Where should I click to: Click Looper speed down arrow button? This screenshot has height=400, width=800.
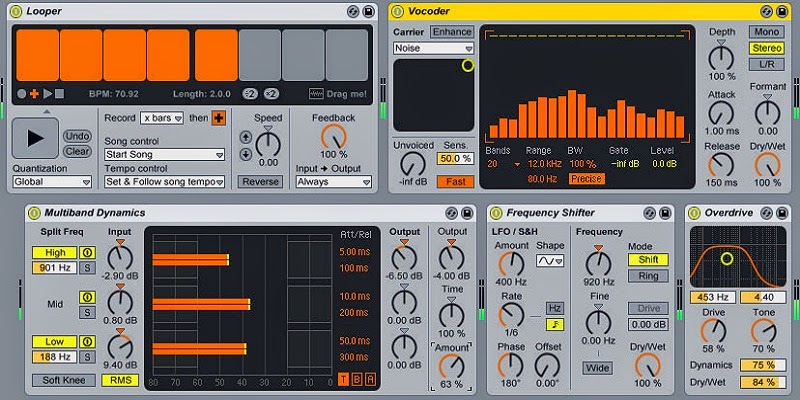click(x=246, y=154)
